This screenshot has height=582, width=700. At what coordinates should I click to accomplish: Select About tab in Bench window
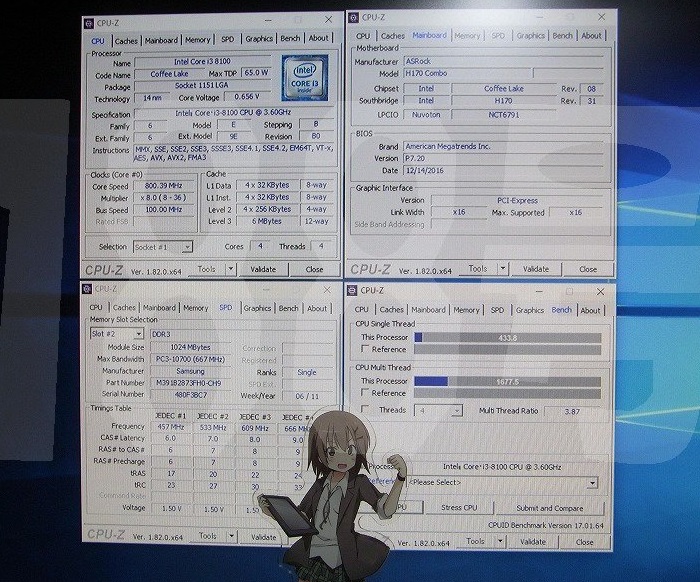click(x=590, y=310)
